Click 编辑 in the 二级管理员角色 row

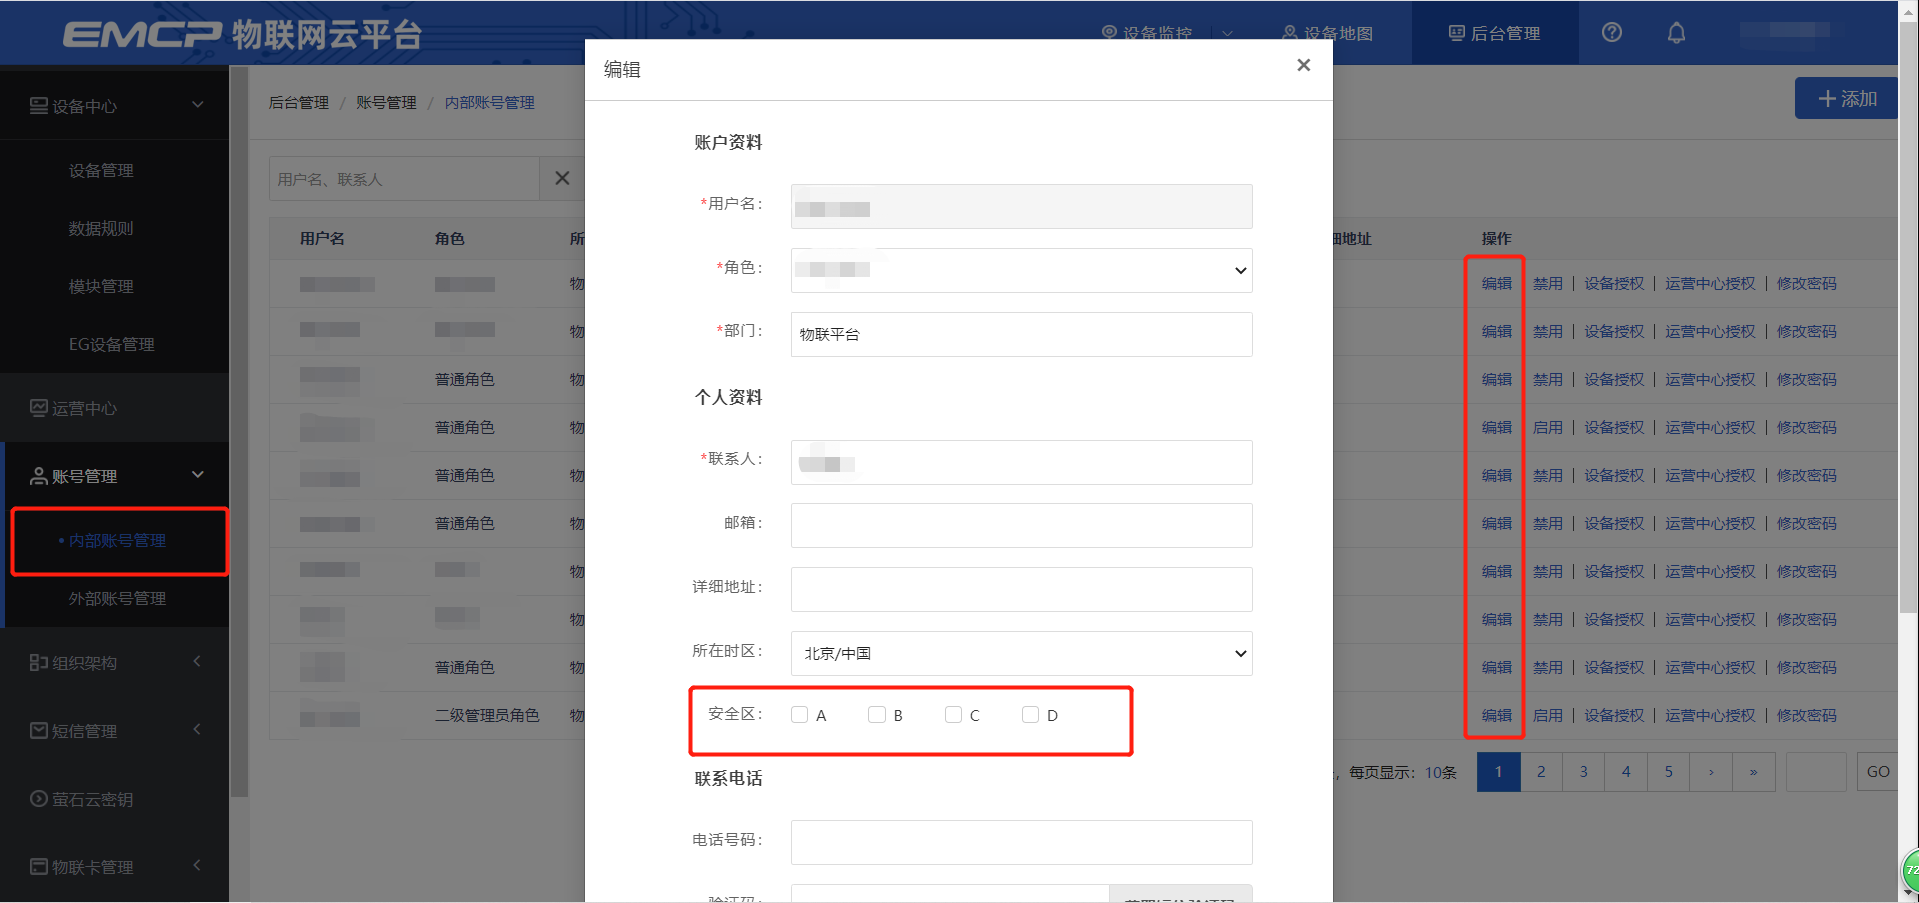[1497, 715]
